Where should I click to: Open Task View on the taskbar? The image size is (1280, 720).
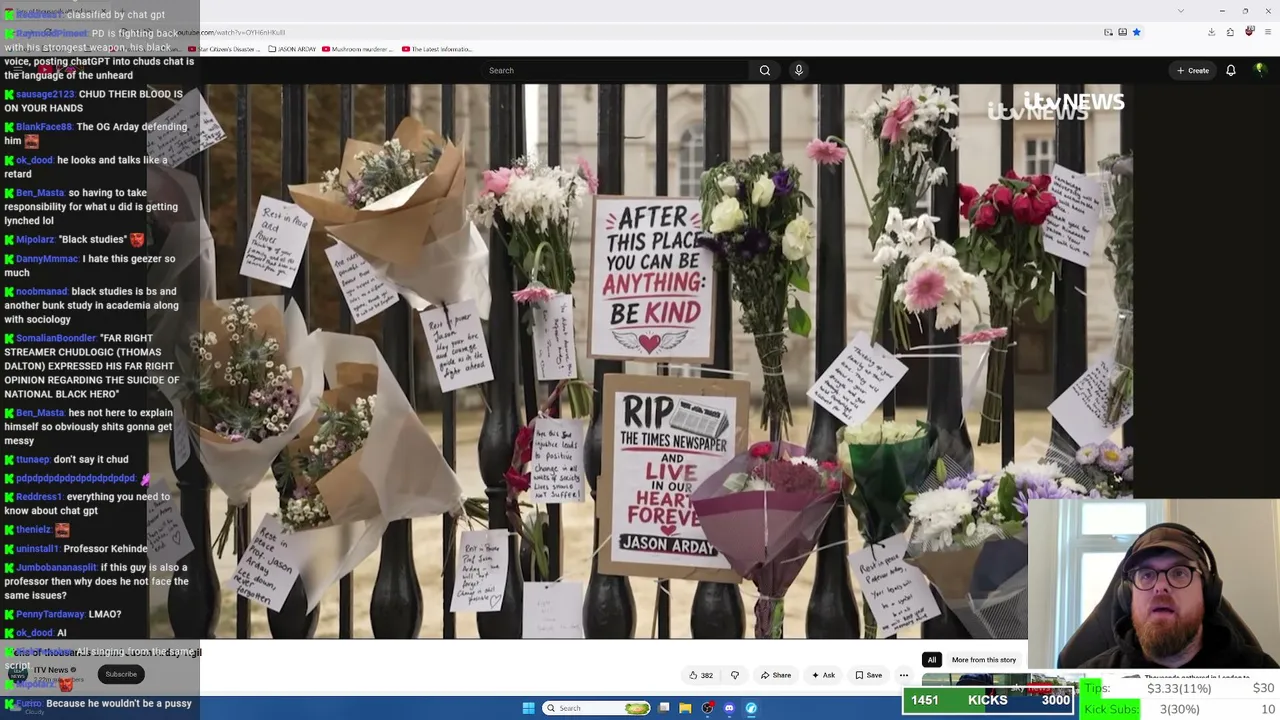(664, 708)
